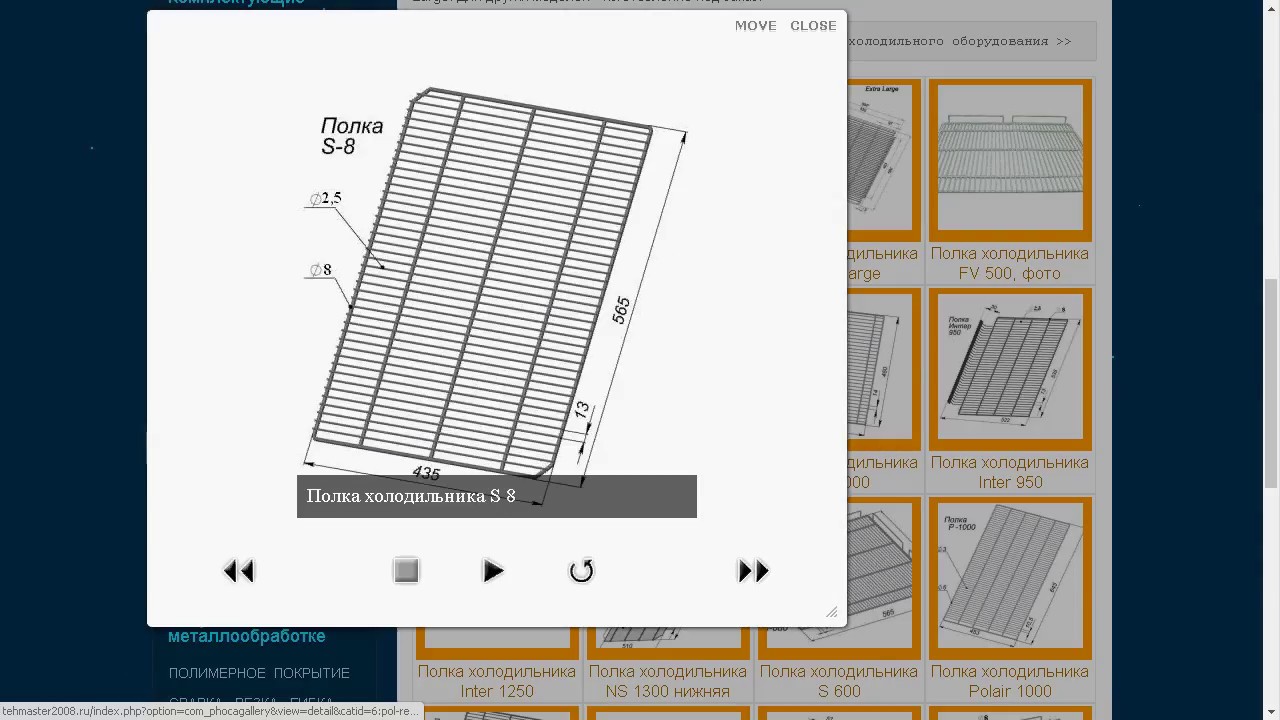Start slideshow with the play button
Screen dimensions: 1280x720
pyautogui.click(x=493, y=571)
